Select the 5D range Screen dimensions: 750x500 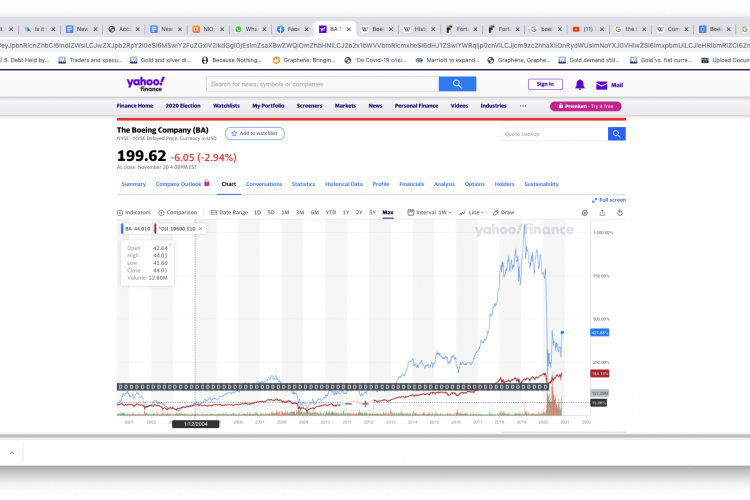pos(271,212)
